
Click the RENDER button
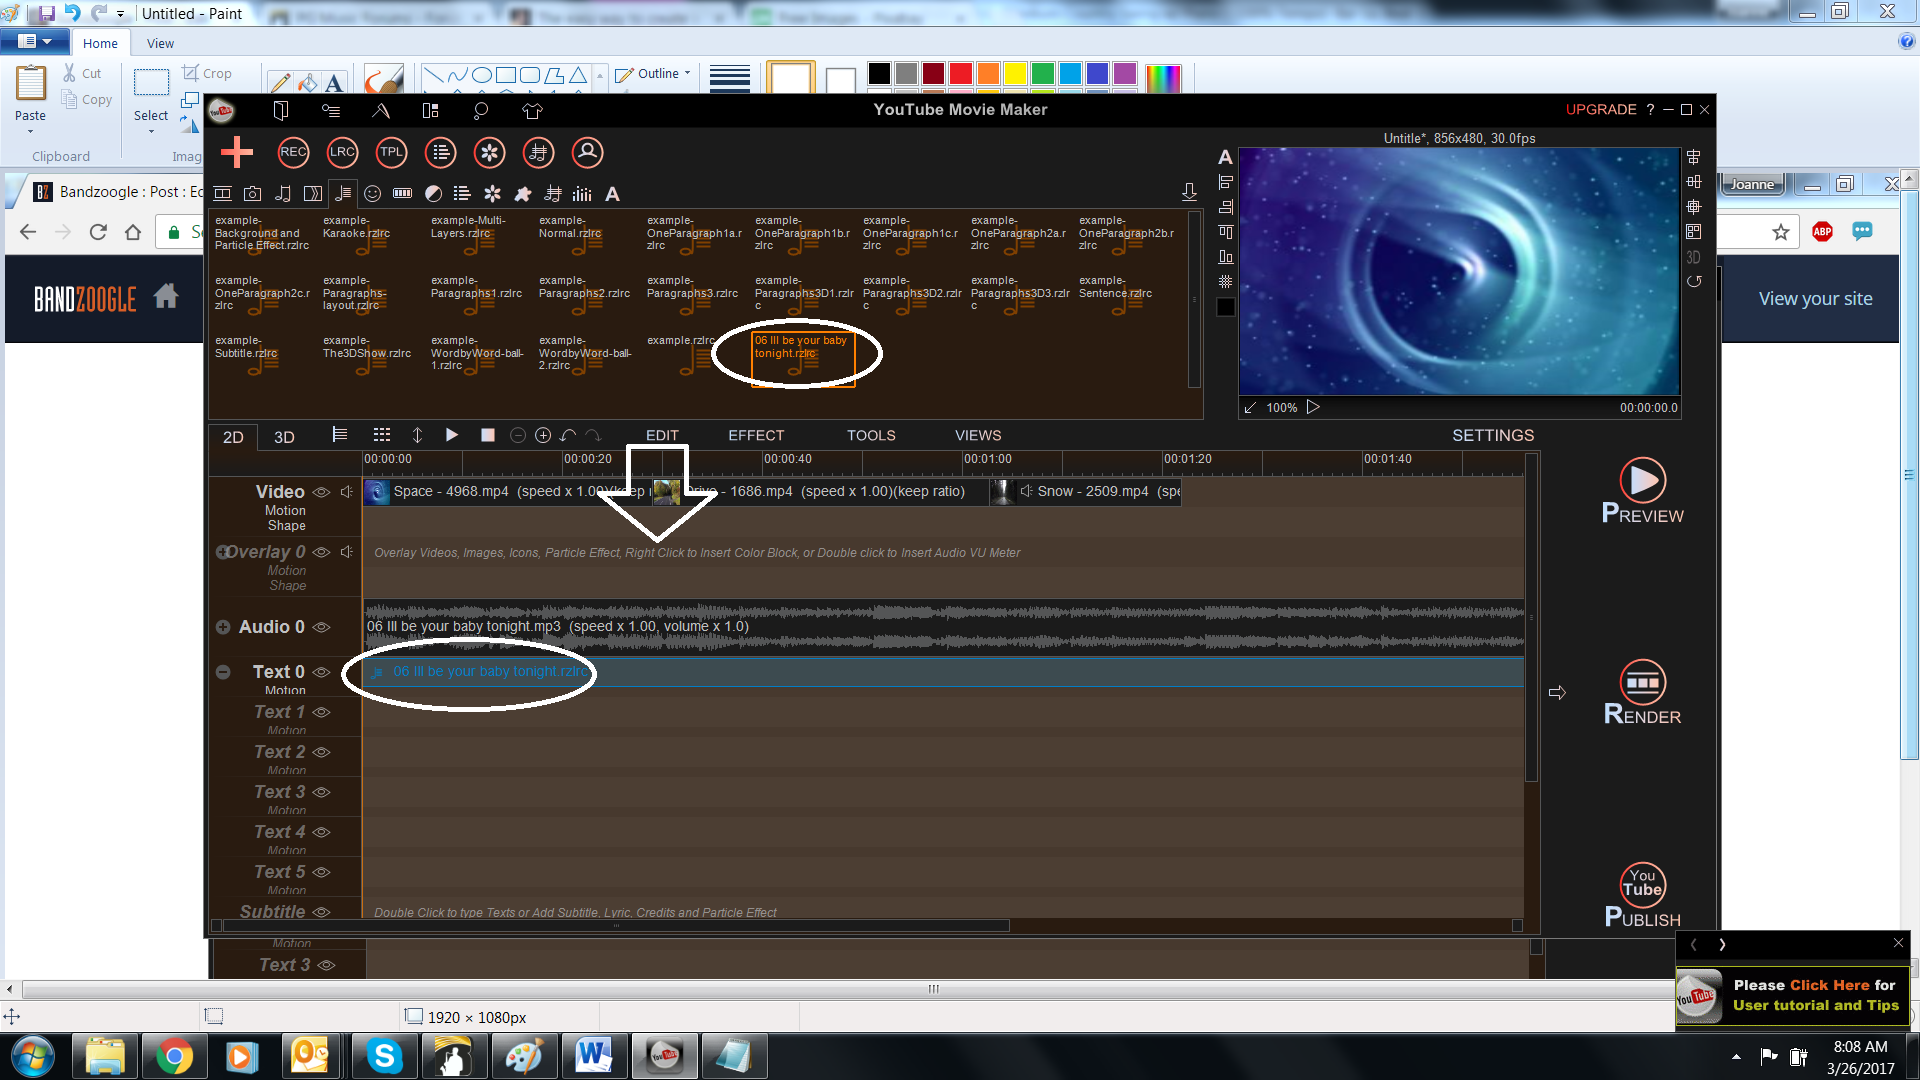coord(1643,692)
